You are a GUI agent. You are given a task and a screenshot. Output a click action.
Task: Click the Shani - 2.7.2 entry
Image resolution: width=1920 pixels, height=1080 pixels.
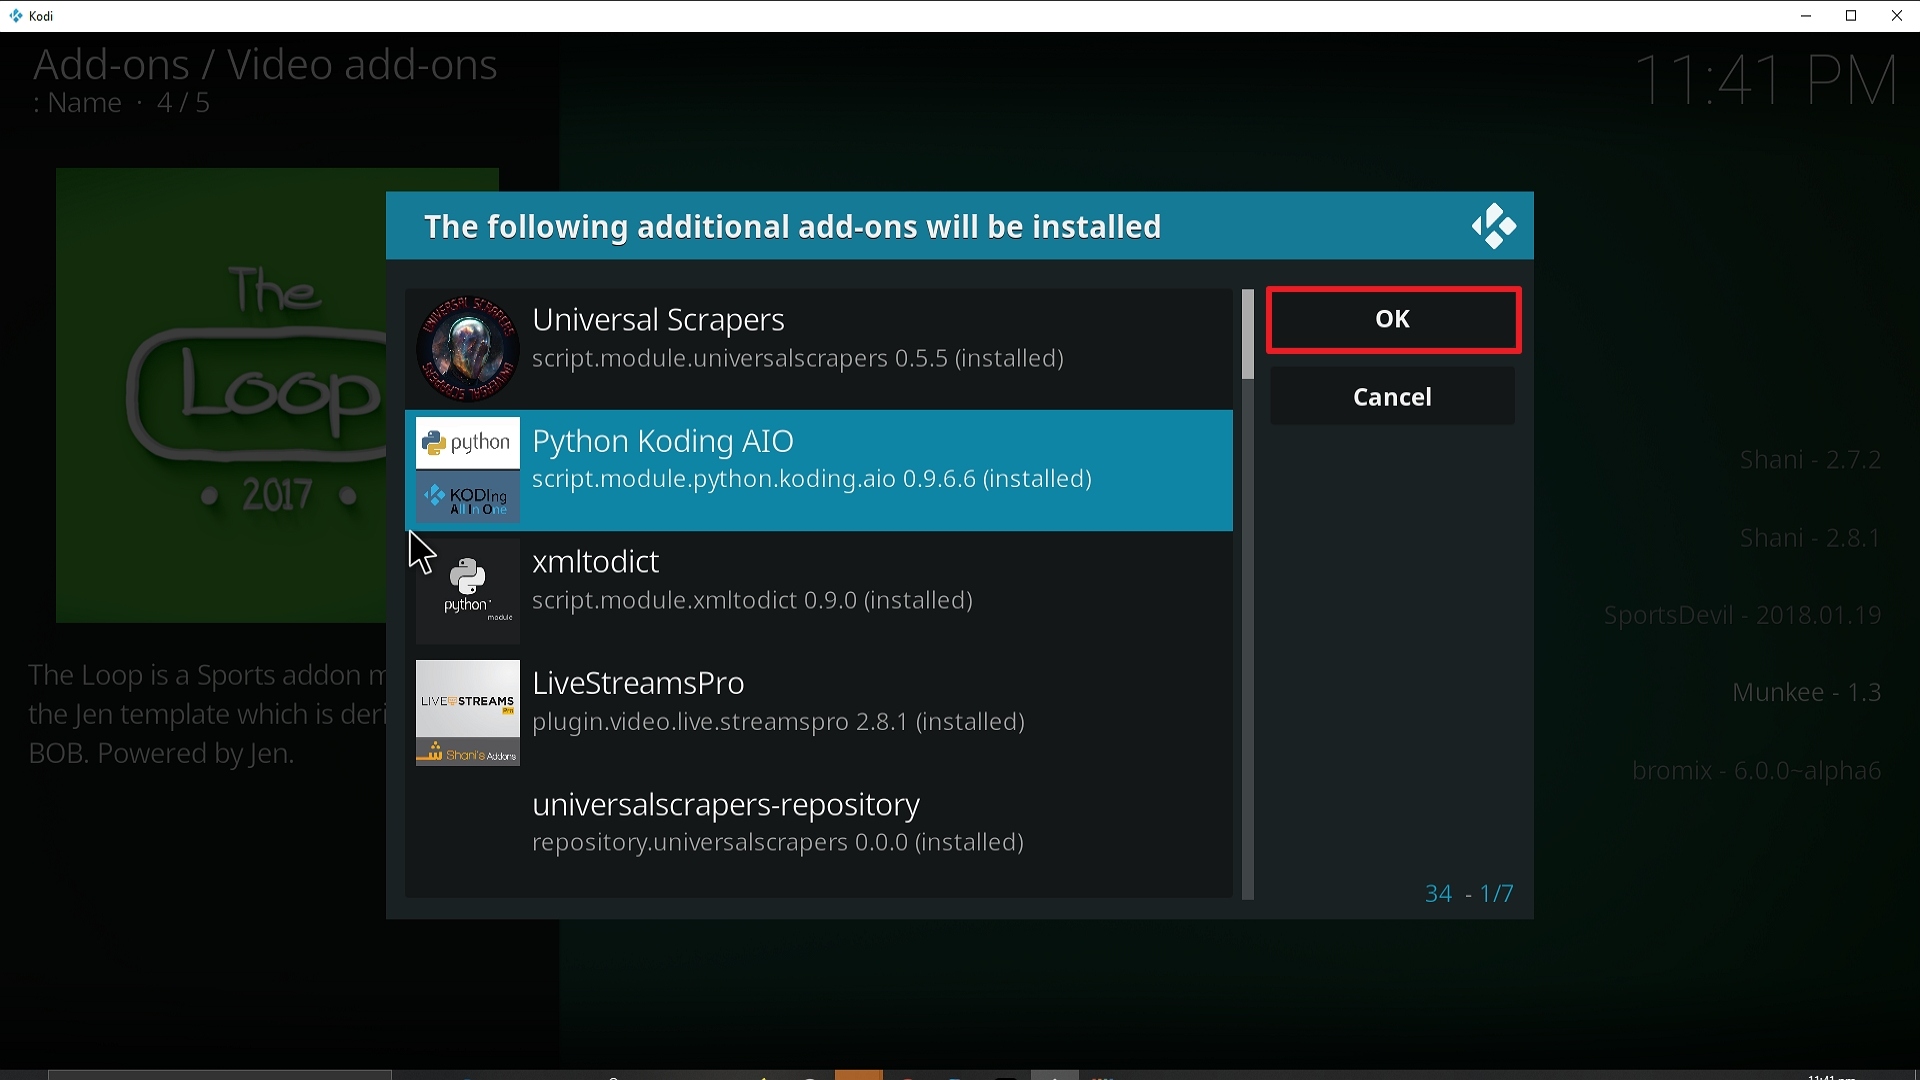pos(1810,460)
